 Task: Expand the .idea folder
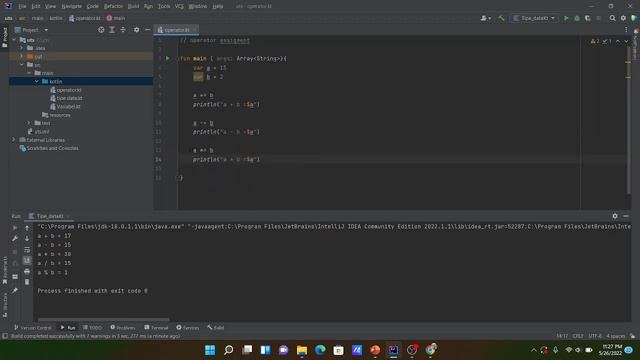(x=22, y=48)
